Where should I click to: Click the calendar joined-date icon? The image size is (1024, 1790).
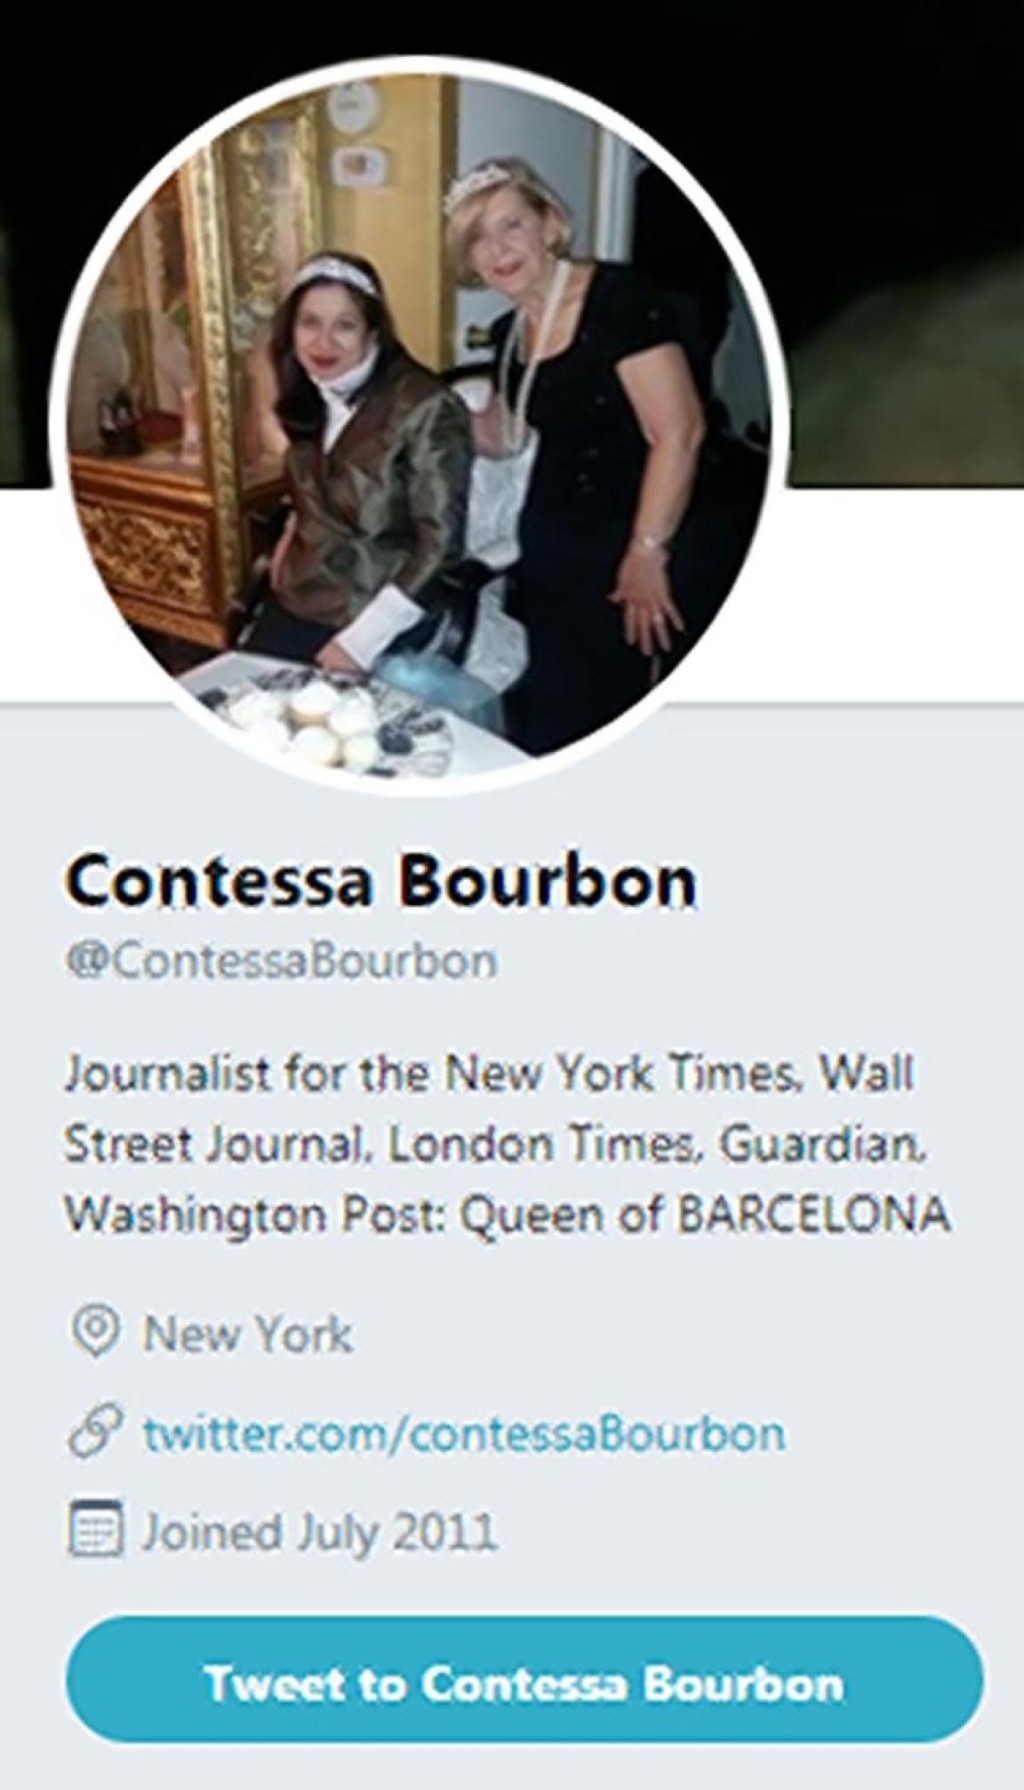[x=96, y=1530]
